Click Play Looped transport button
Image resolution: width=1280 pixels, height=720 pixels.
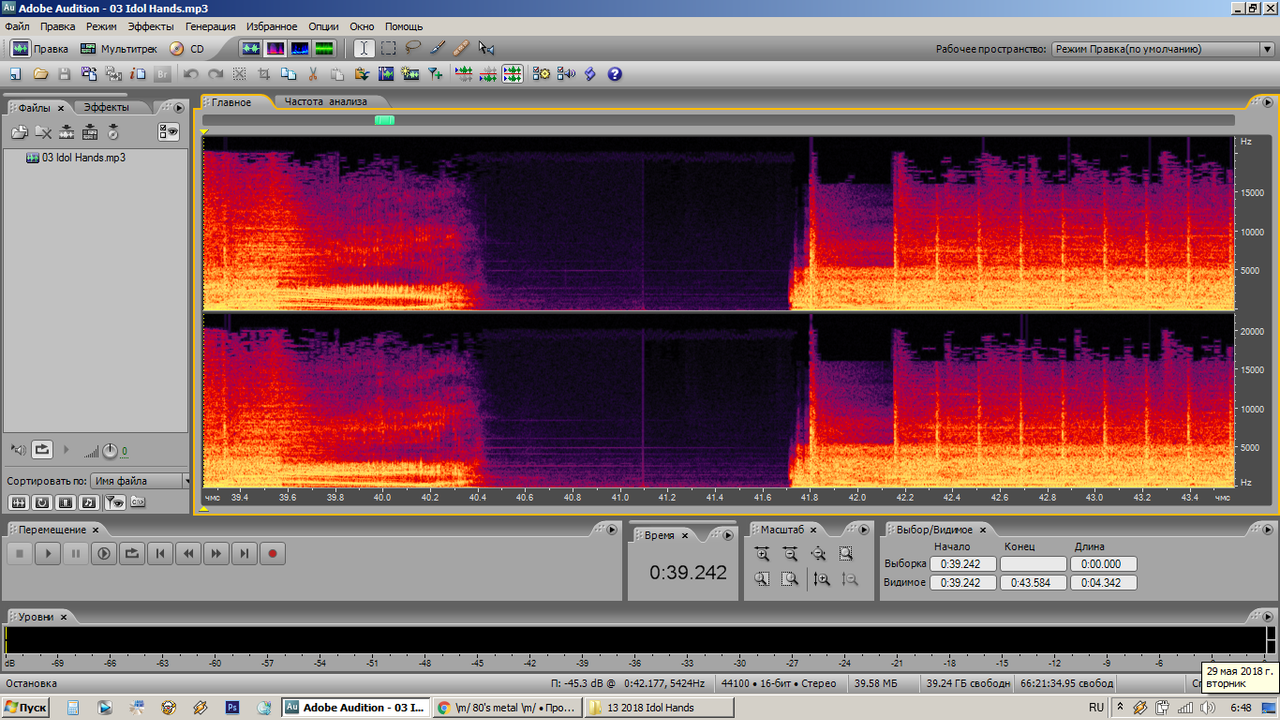pyautogui.click(x=132, y=553)
